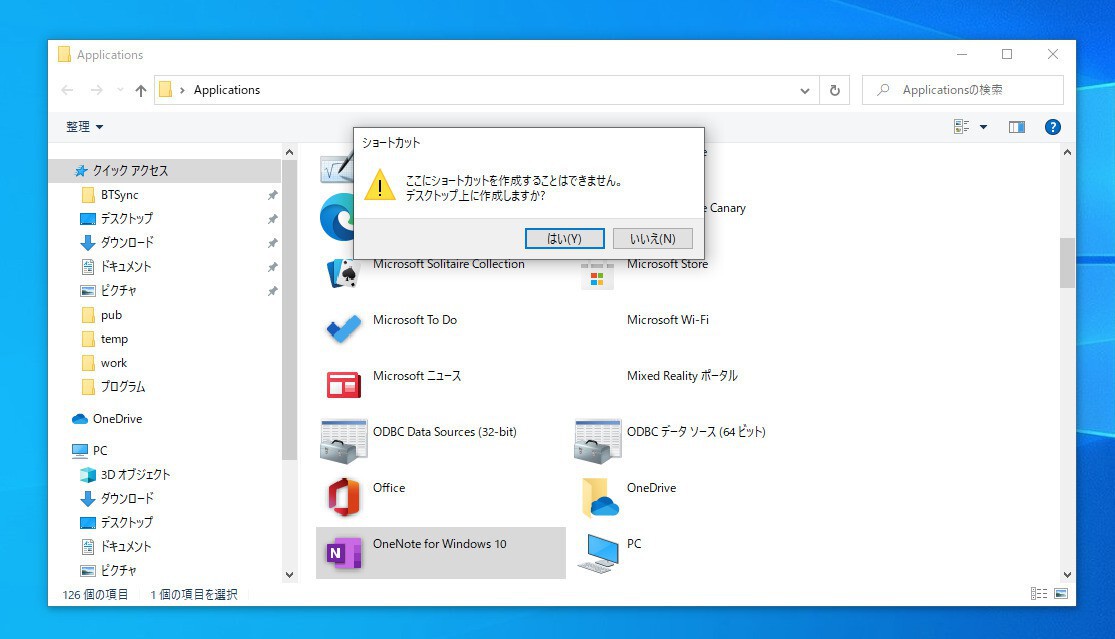
Task: Open pinned ピクチャ under quick access
Action: click(x=118, y=291)
